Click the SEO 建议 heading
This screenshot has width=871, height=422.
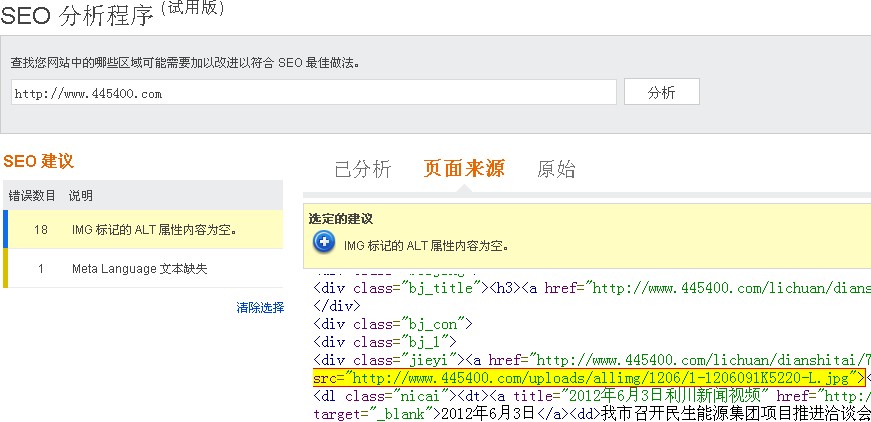(x=39, y=161)
